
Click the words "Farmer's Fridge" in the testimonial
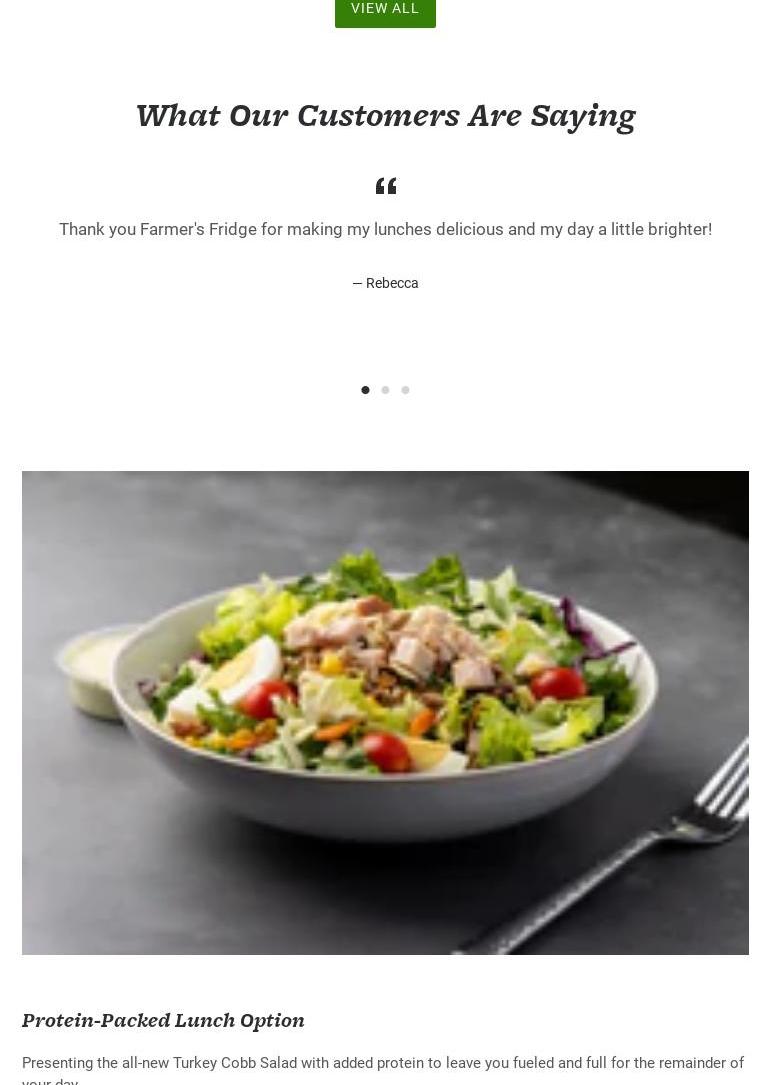(198, 229)
